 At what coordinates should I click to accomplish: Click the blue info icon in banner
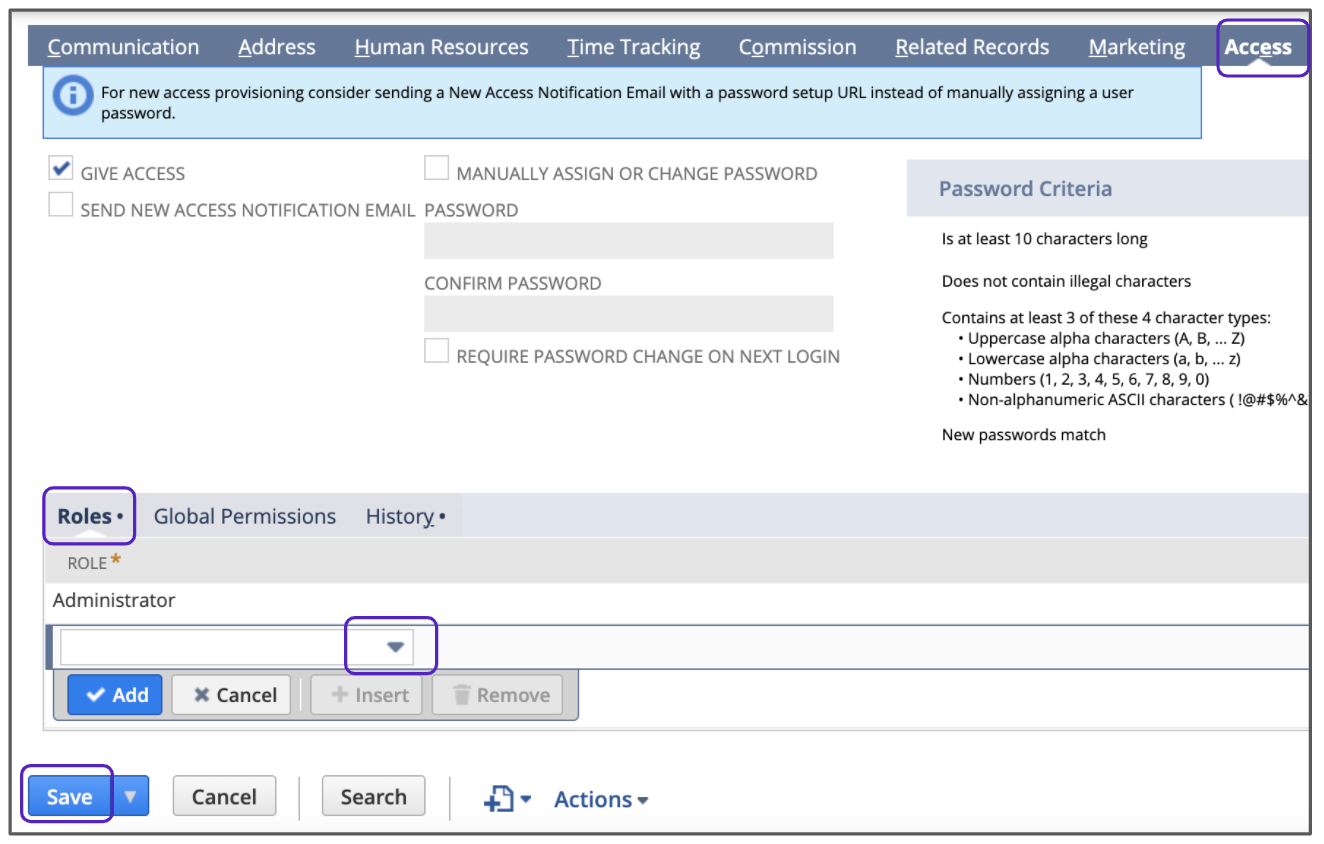pos(73,98)
